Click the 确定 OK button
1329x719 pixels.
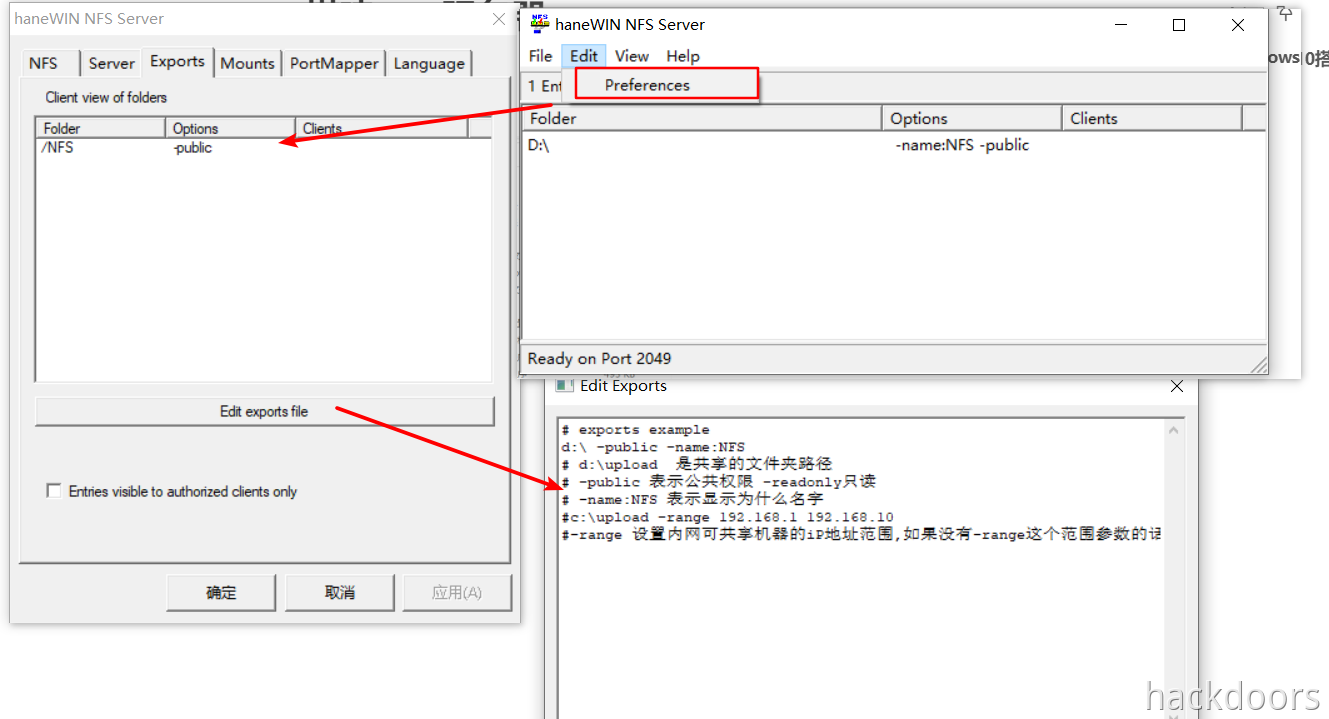click(221, 592)
